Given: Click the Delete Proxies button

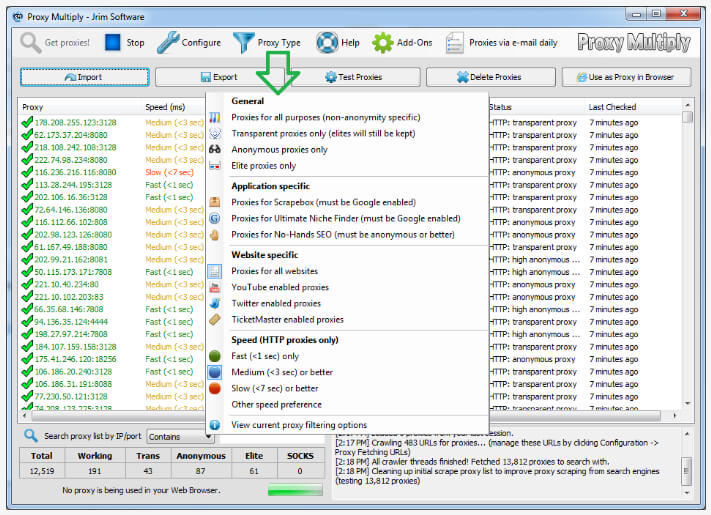Looking at the screenshot, I should [491, 77].
